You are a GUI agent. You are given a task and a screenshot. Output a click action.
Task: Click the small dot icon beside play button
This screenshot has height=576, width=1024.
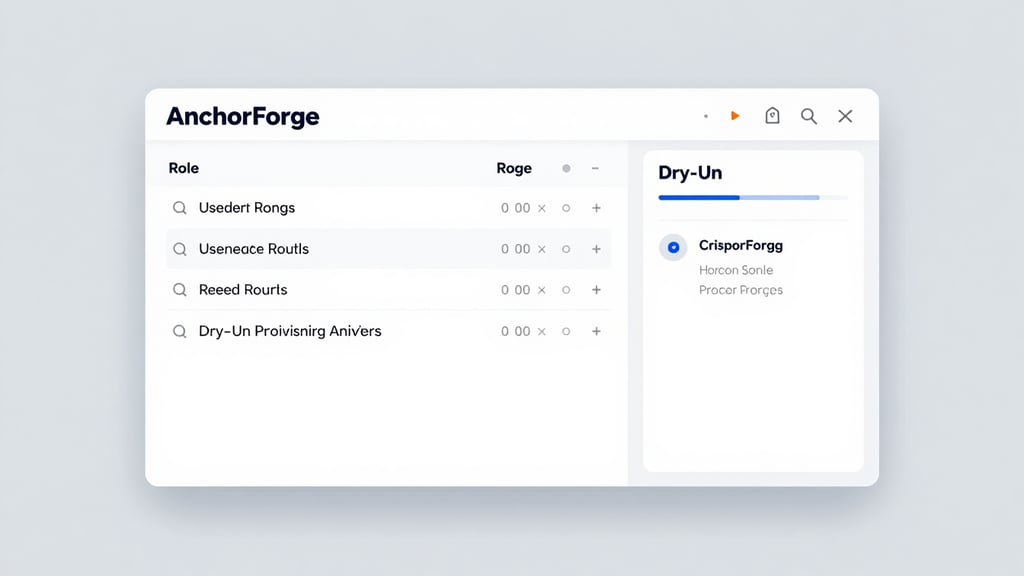coord(706,116)
